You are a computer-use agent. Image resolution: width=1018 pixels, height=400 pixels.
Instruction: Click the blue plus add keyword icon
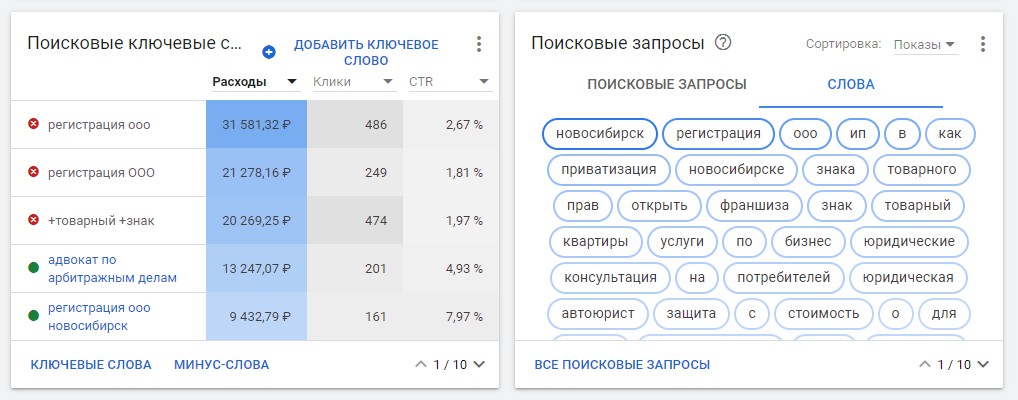pyautogui.click(x=268, y=52)
